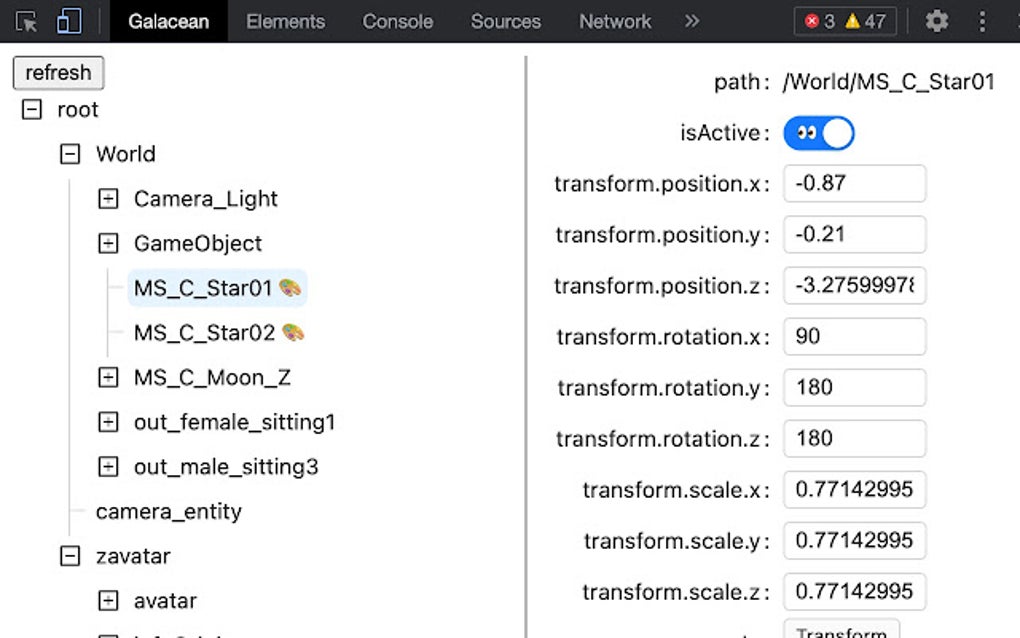Viewport: 1020px width, 638px height.
Task: Select out_female_sitting1 in the tree
Action: [235, 423]
